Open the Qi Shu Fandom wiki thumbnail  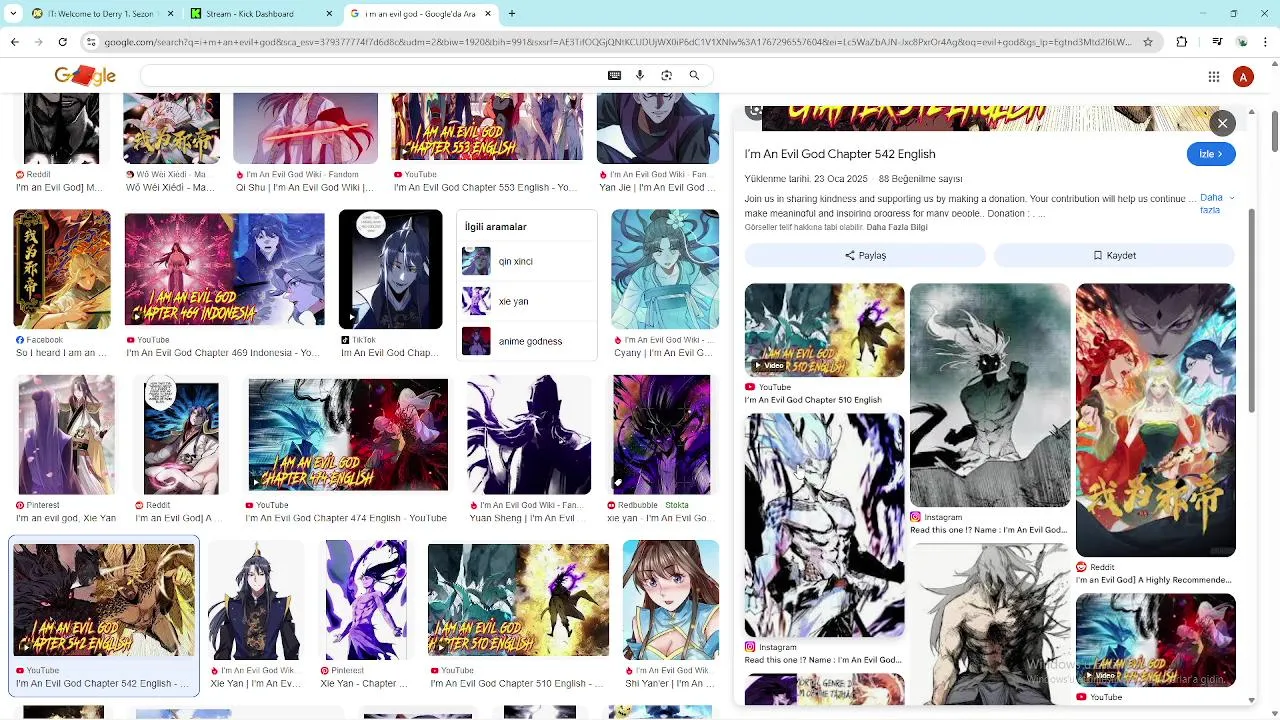tap(305, 128)
